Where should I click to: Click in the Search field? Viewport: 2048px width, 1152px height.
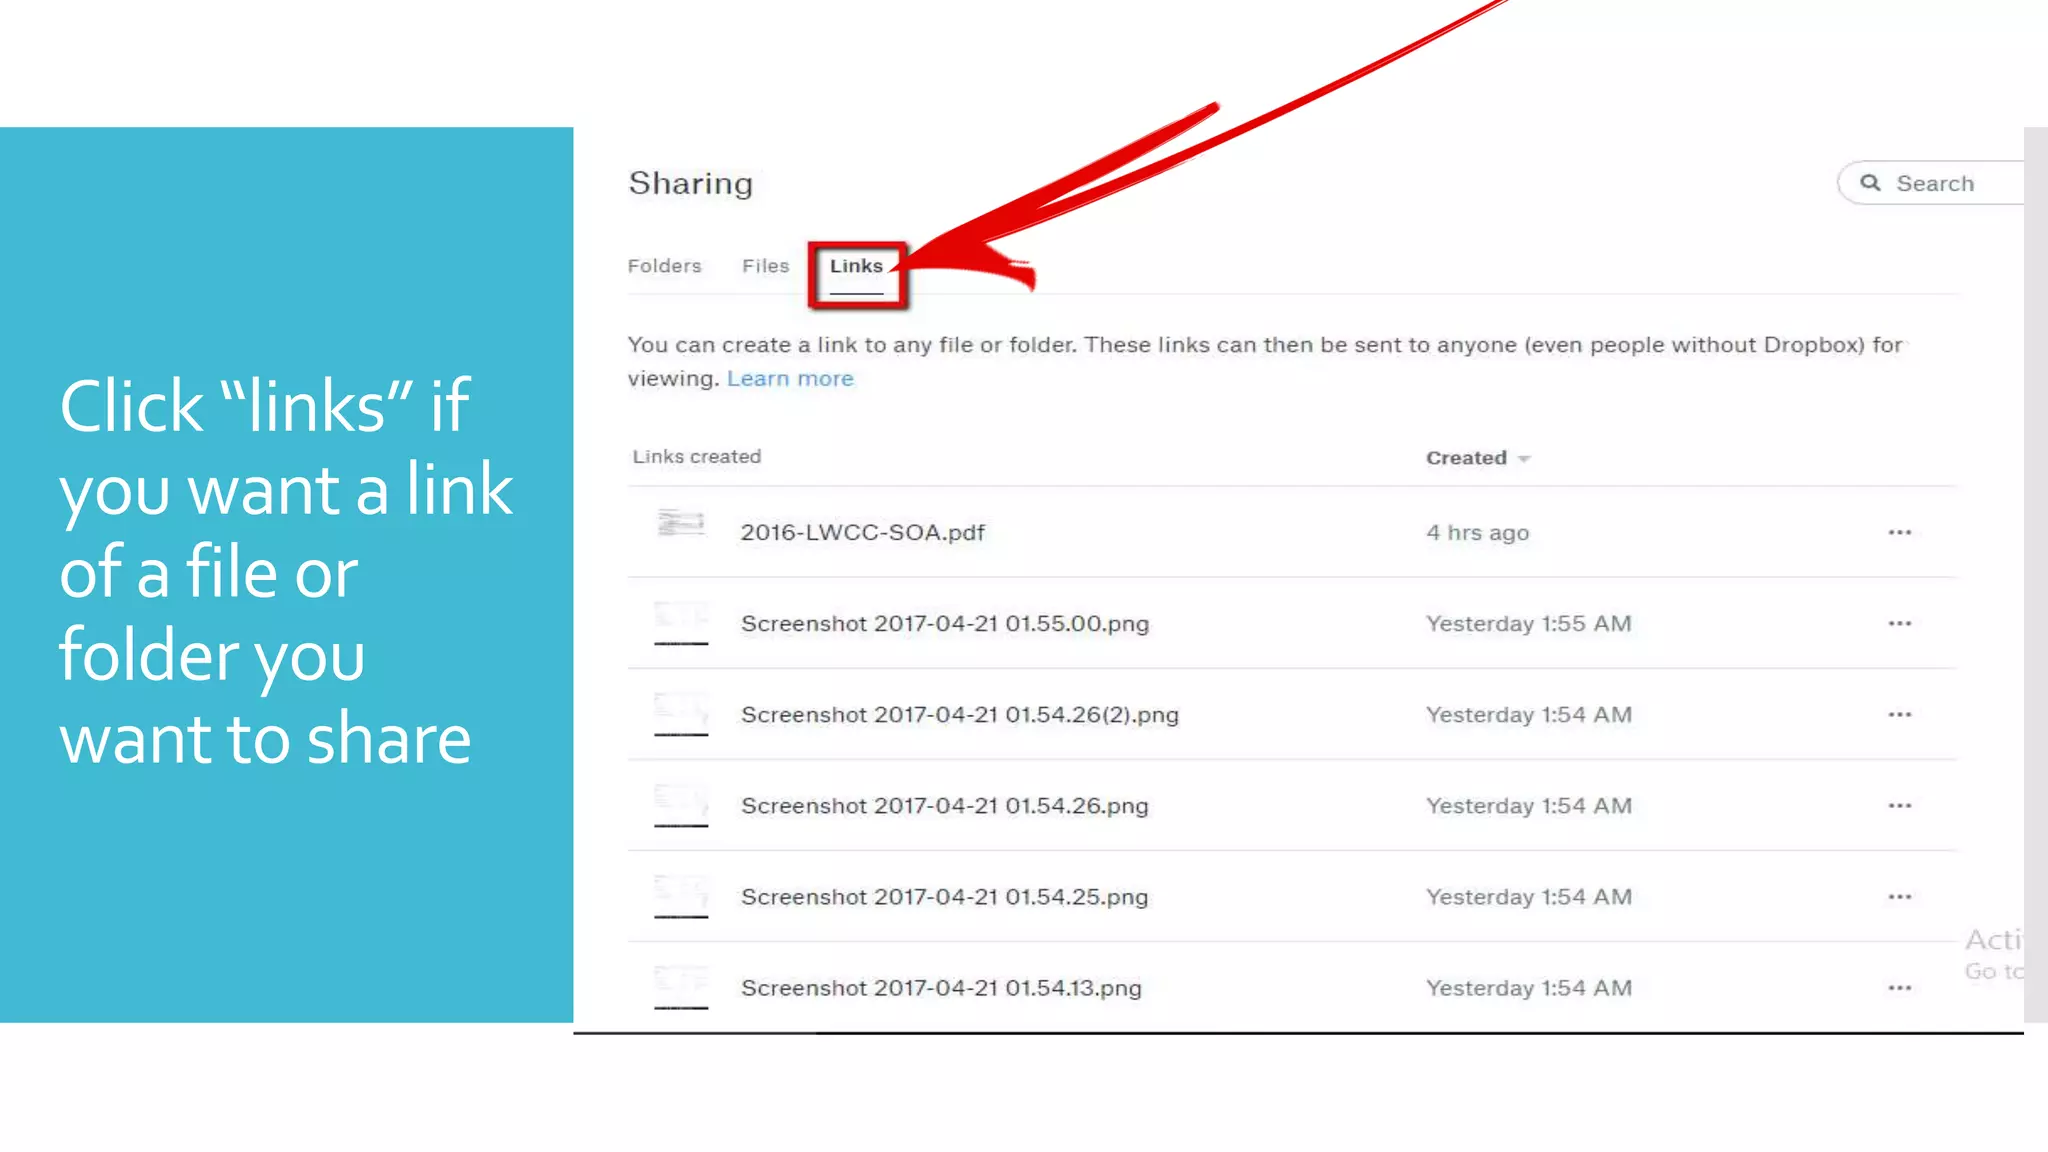click(x=1930, y=183)
